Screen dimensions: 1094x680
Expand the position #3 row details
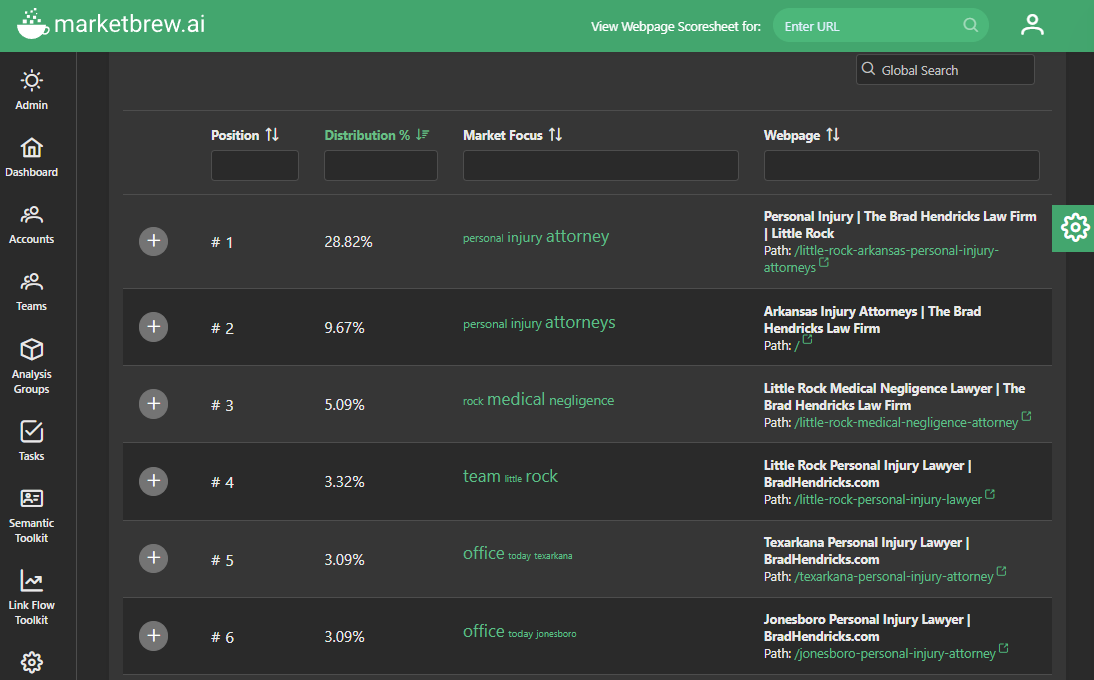(x=153, y=404)
